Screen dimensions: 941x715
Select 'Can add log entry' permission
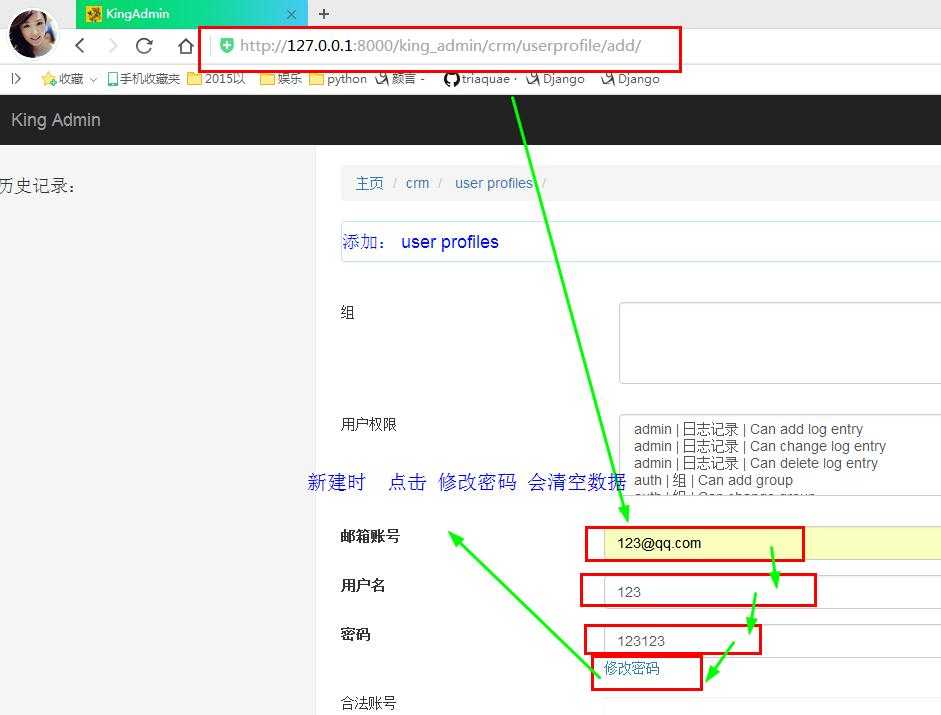748,429
